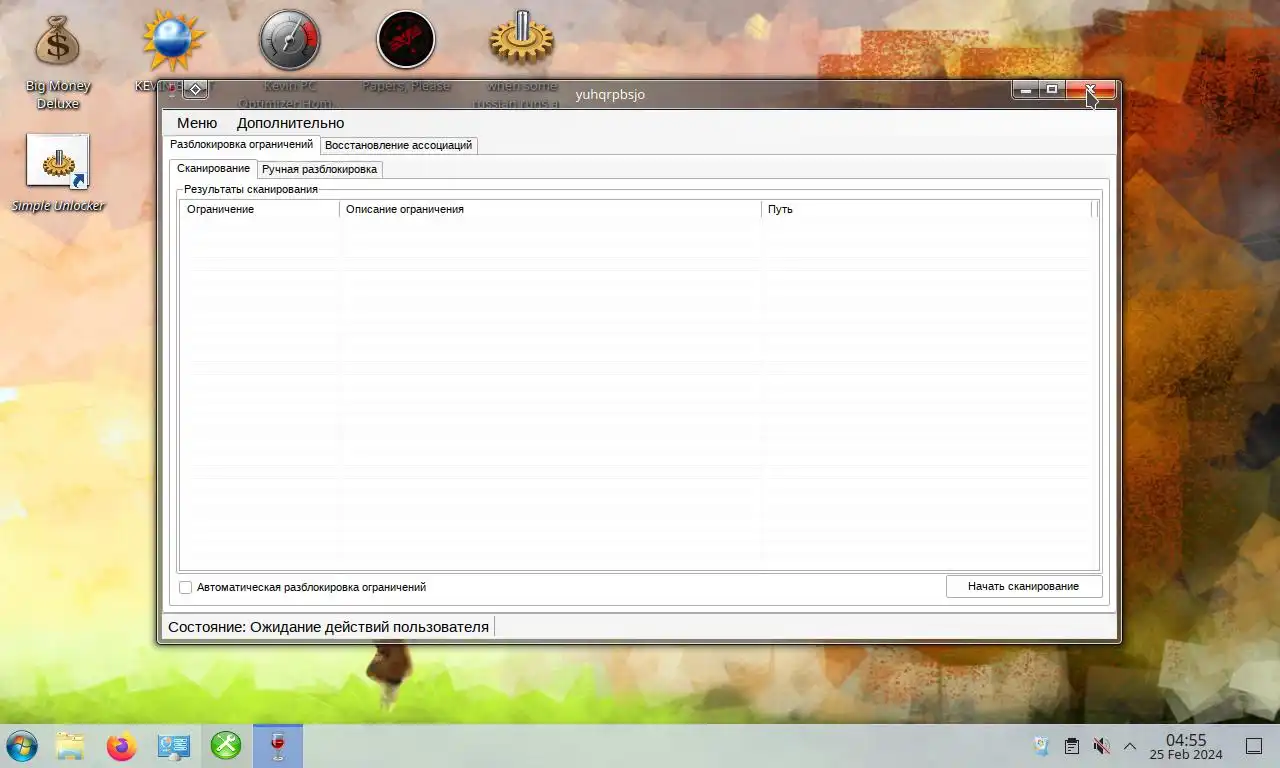Image resolution: width=1280 pixels, height=768 pixels.
Task: Click the yuhqrpbsjo window title
Action: (610, 94)
